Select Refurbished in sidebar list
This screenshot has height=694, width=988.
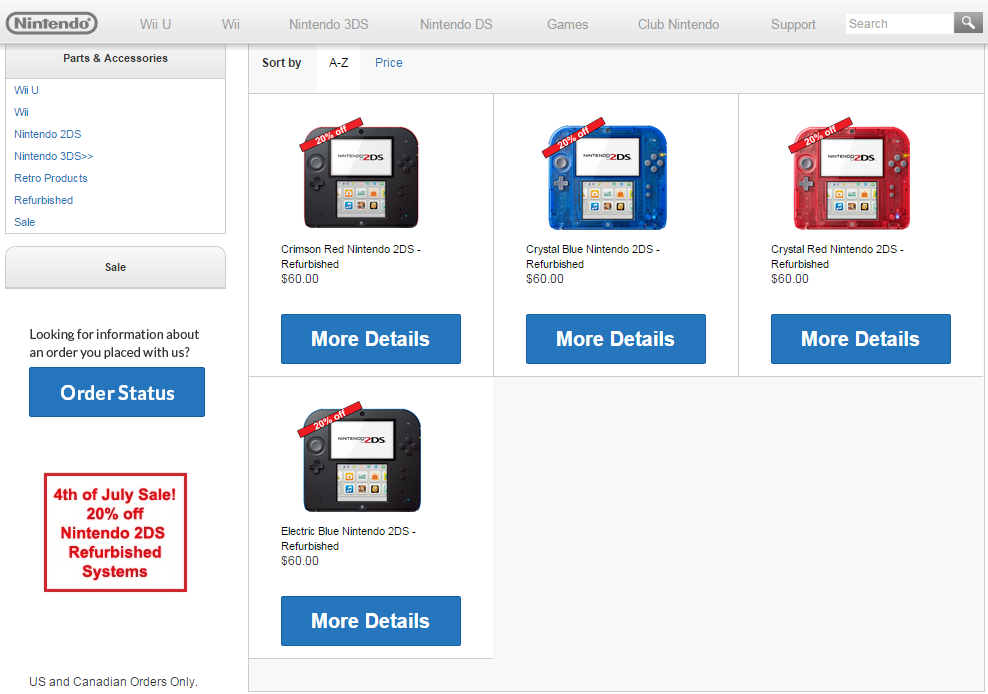pyautogui.click(x=44, y=200)
